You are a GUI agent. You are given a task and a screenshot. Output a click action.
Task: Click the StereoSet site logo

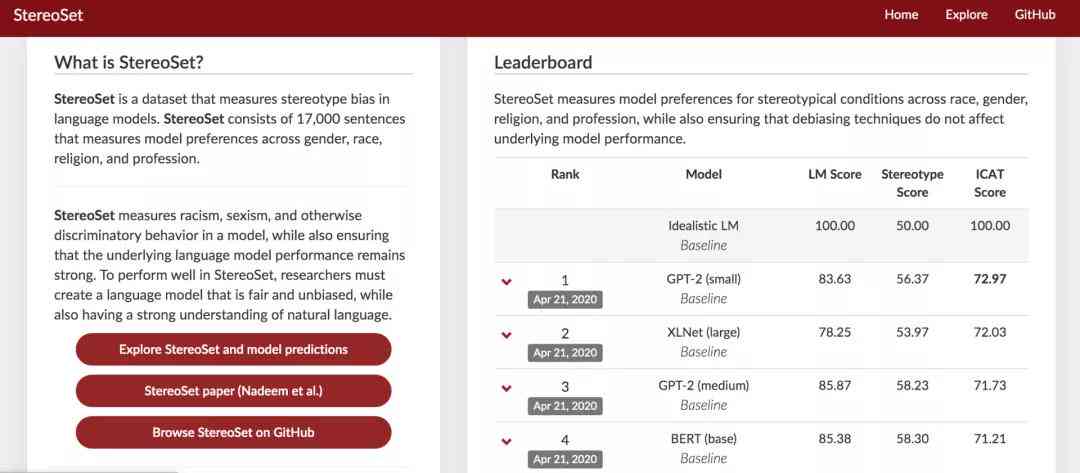48,14
